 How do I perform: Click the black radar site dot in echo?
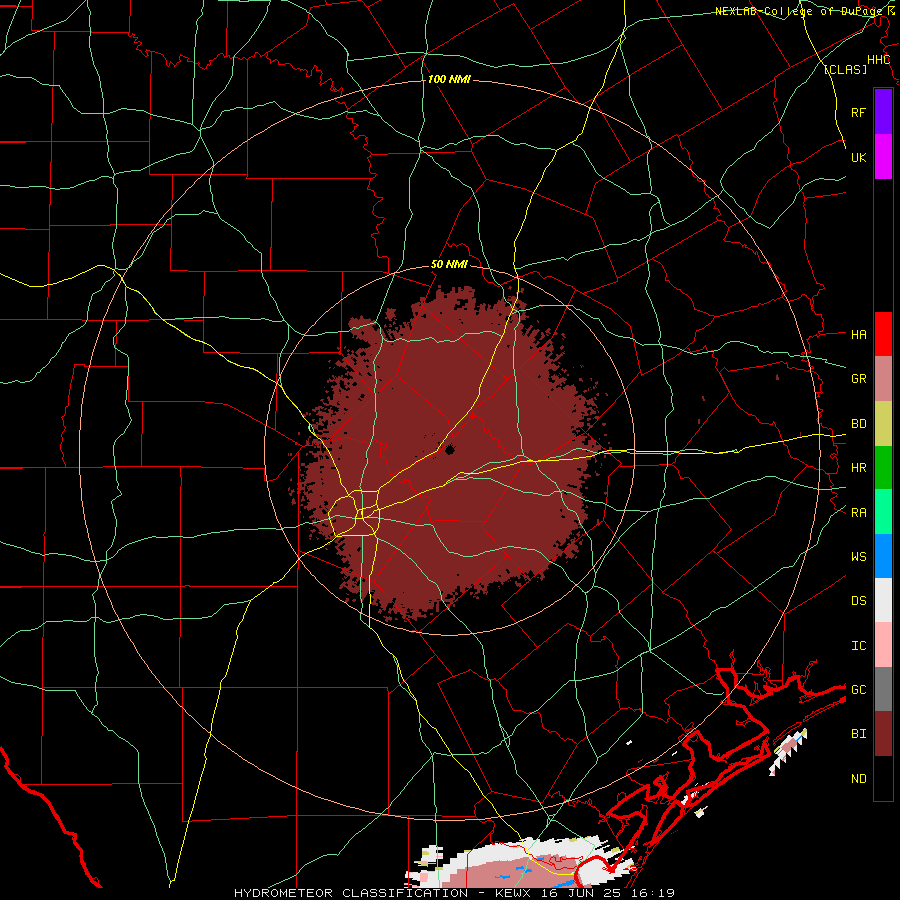(449, 450)
